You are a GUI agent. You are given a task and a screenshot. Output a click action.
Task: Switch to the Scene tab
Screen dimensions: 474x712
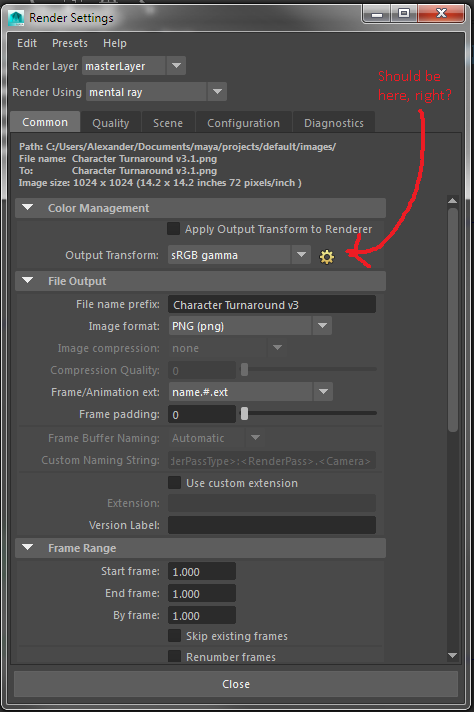pyautogui.click(x=168, y=123)
